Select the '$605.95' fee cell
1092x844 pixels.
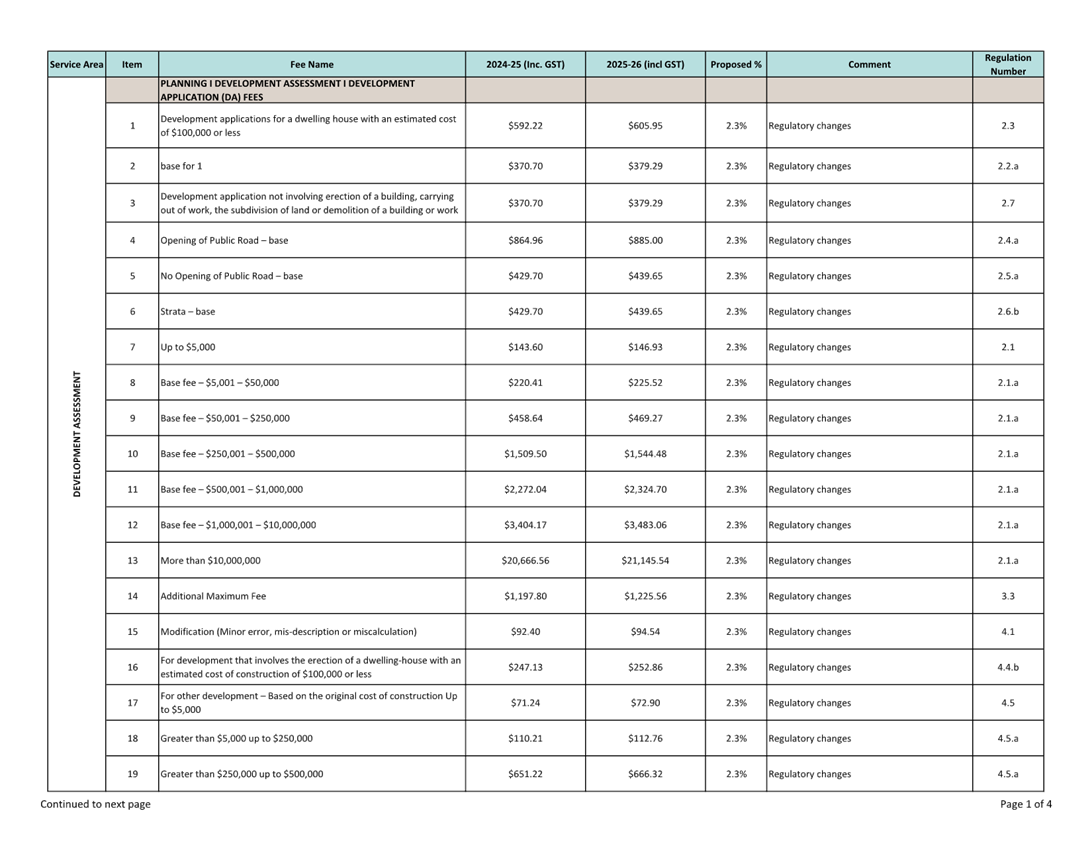(x=645, y=125)
